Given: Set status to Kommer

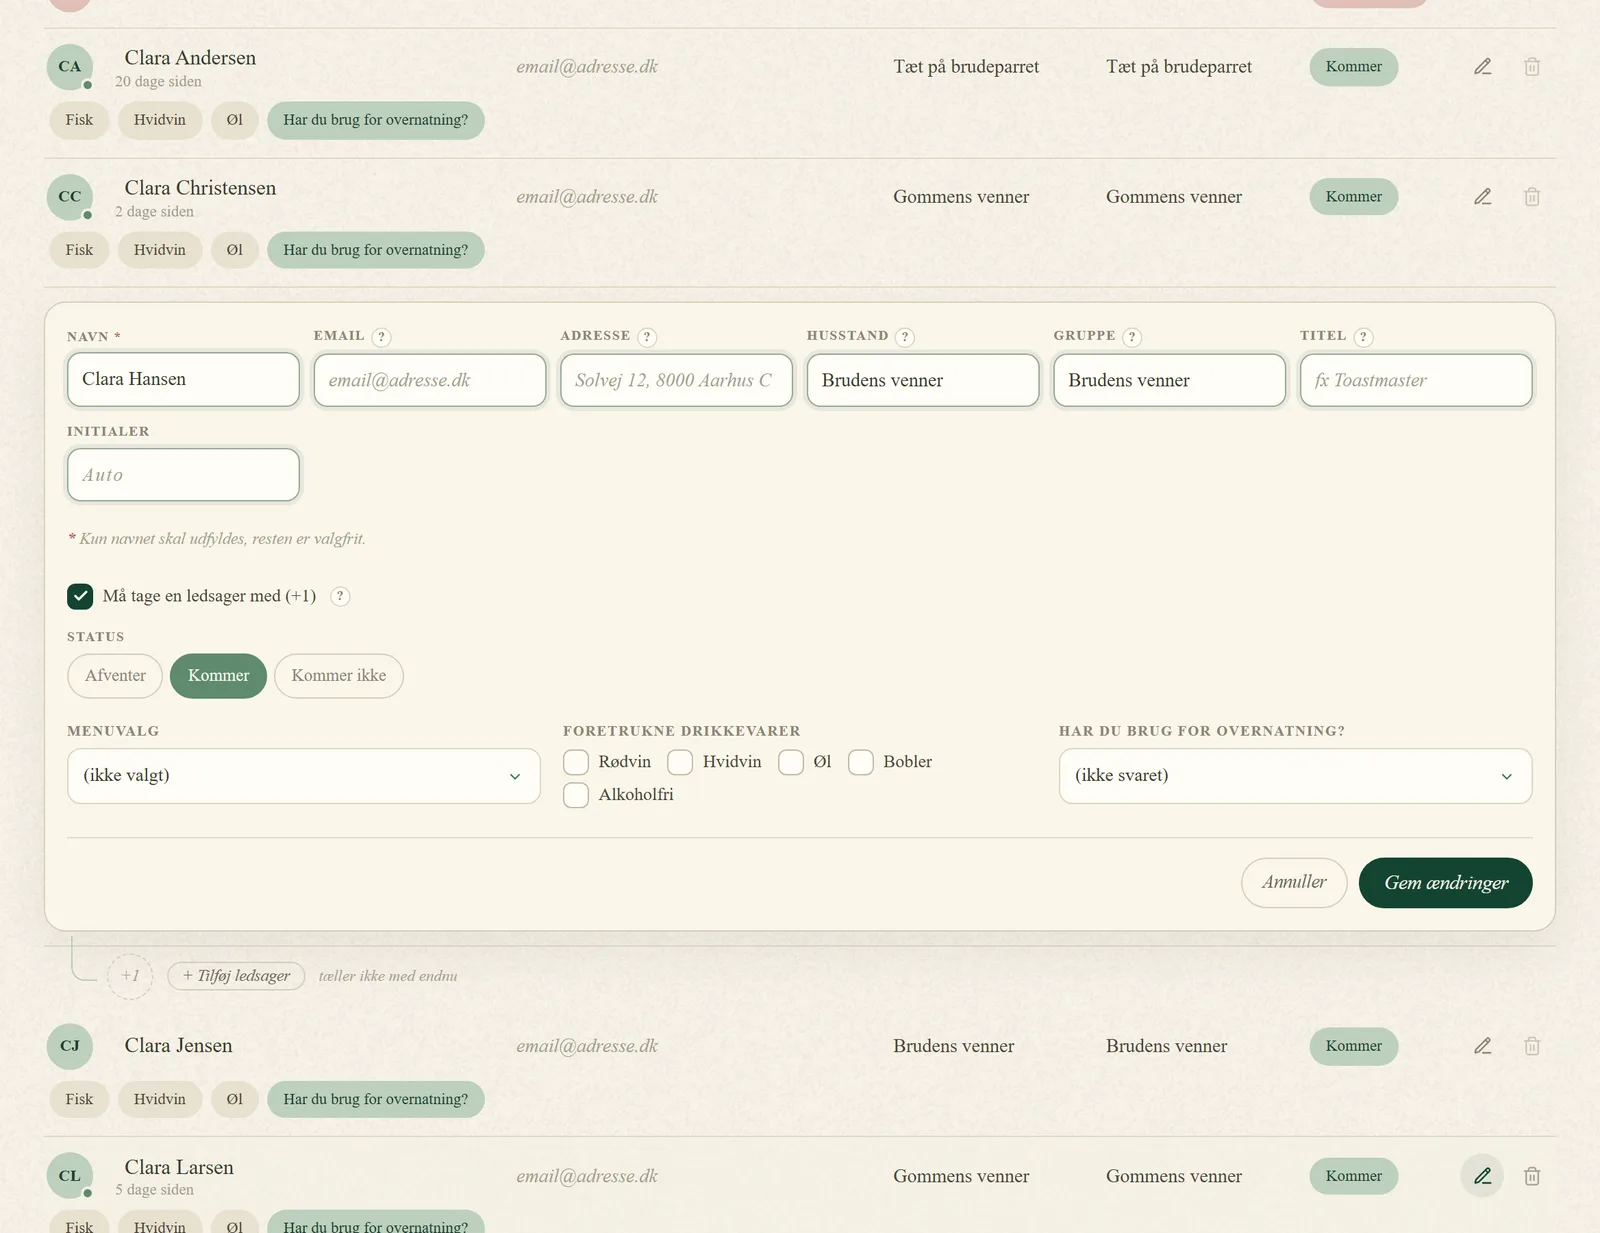Looking at the screenshot, I should click(x=218, y=676).
